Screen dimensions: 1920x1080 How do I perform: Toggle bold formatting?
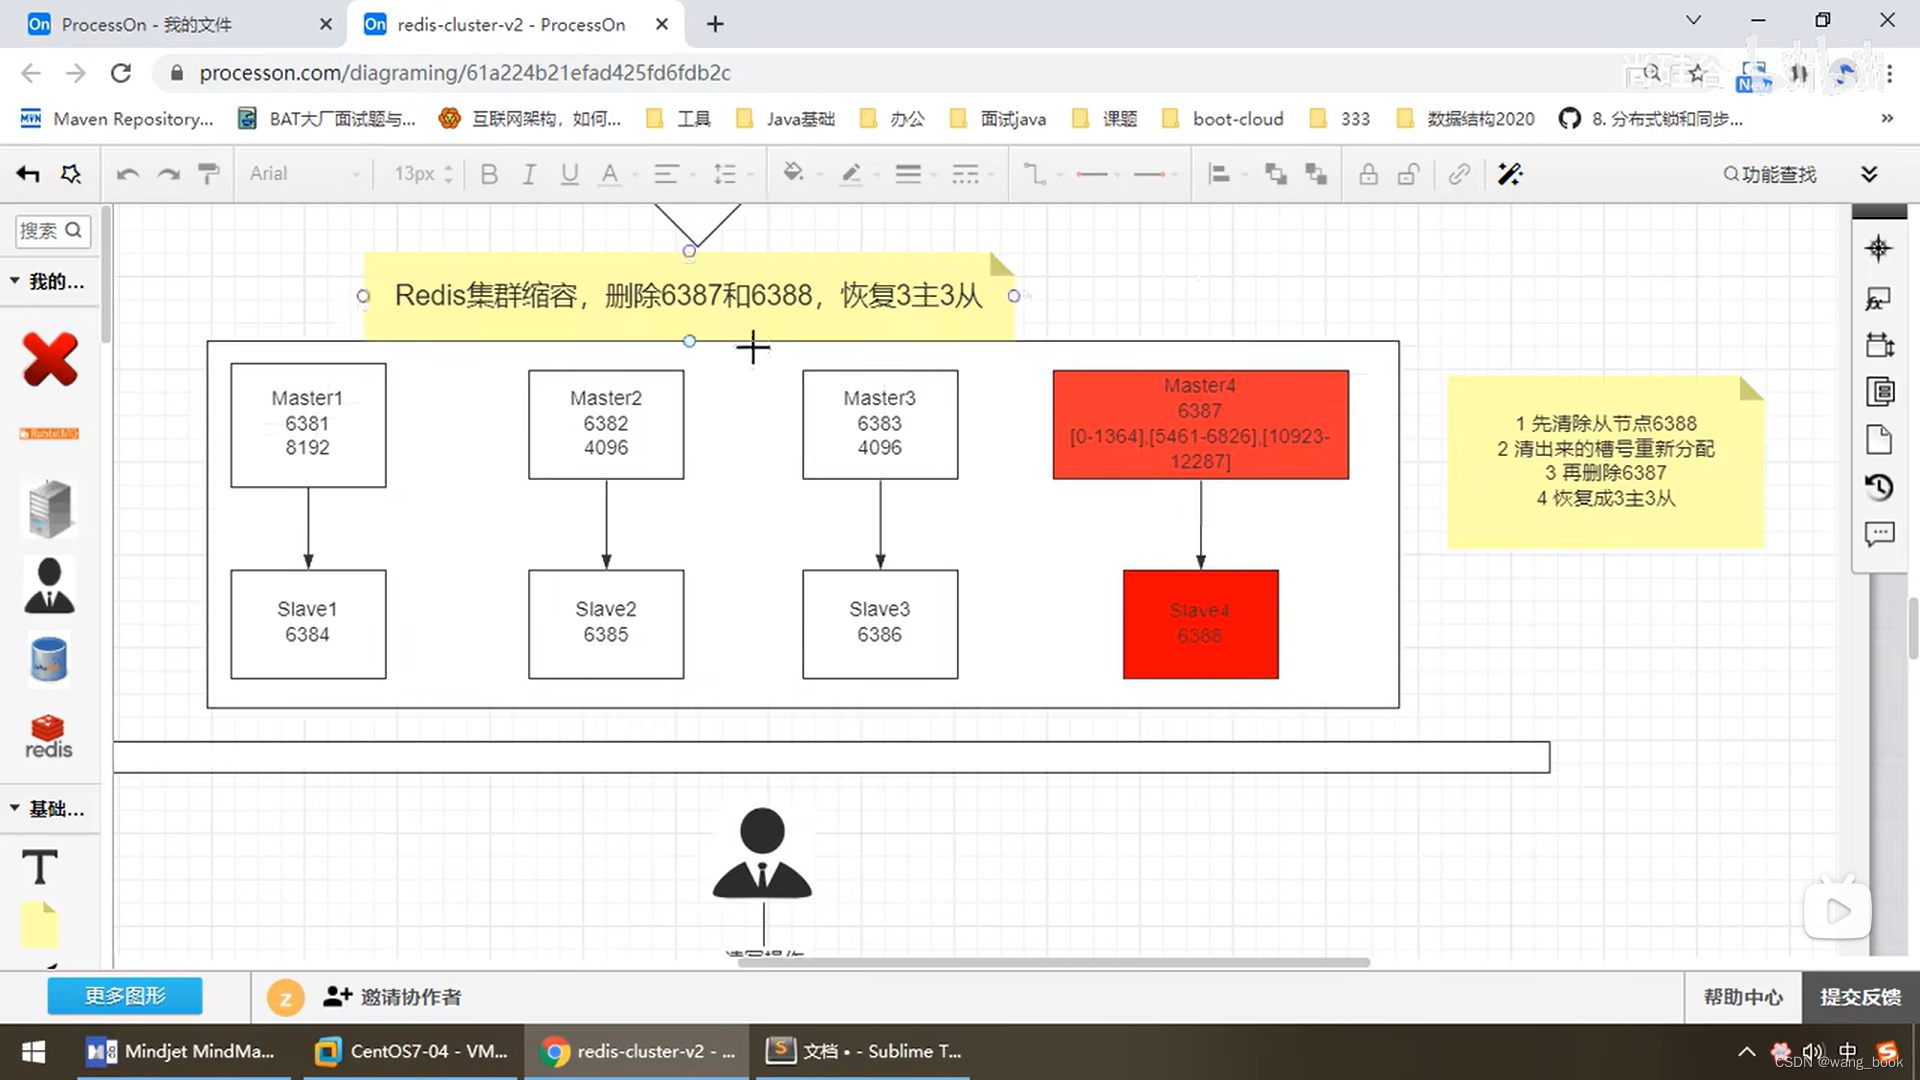489,173
